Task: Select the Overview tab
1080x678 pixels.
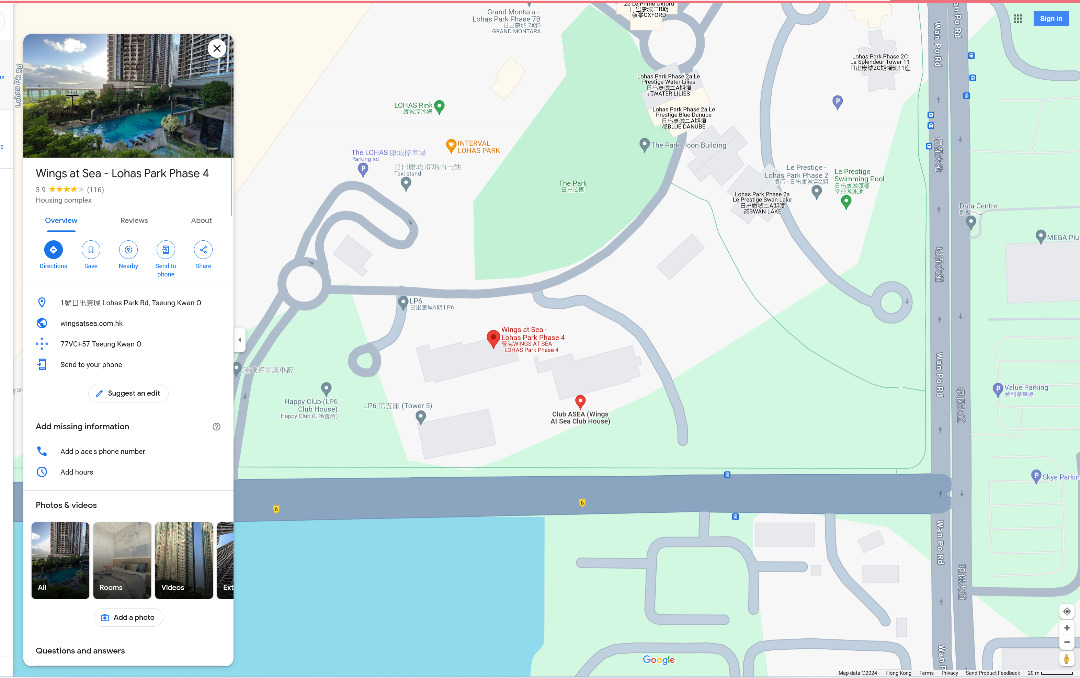Action: coord(61,220)
